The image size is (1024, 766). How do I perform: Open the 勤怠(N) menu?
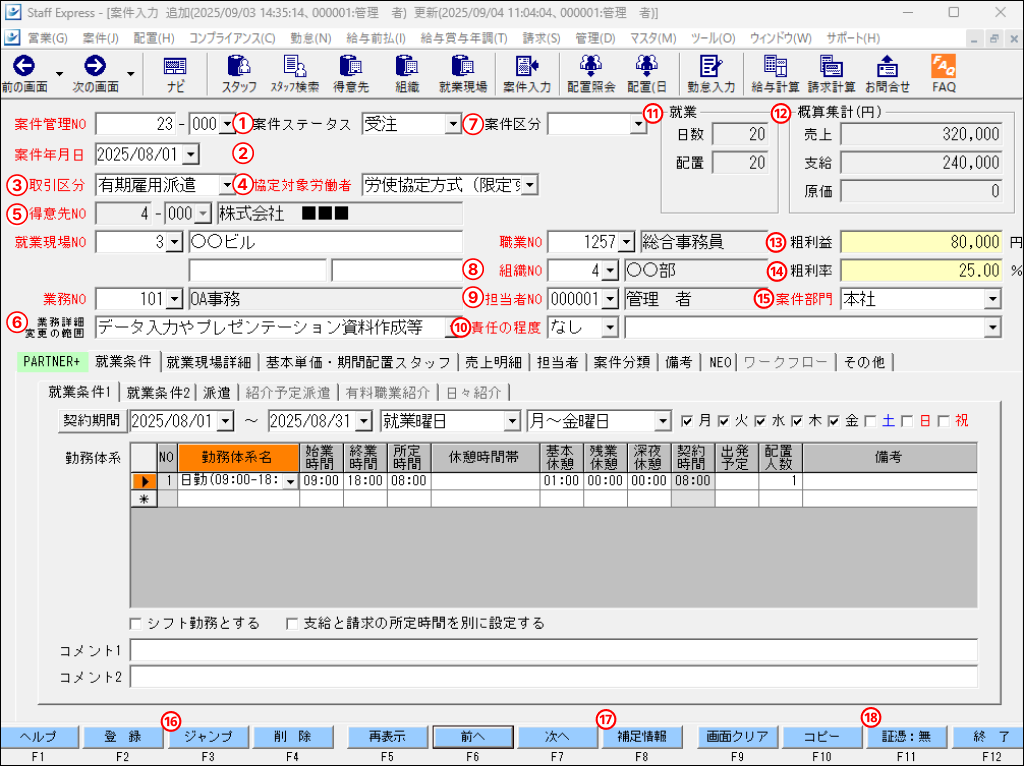point(309,38)
